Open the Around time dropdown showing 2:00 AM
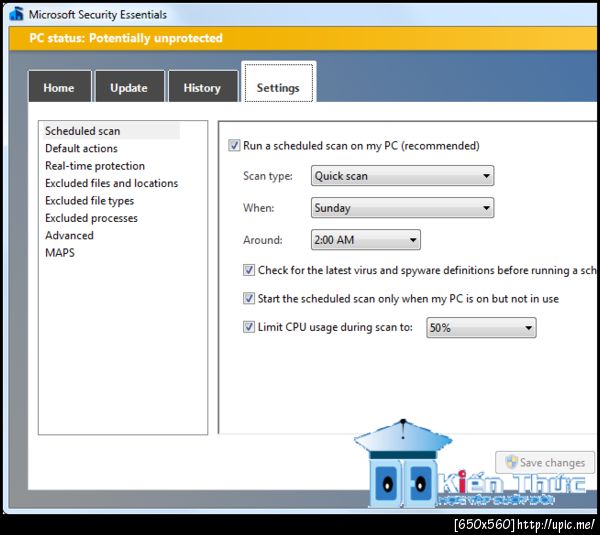 [x=366, y=240]
